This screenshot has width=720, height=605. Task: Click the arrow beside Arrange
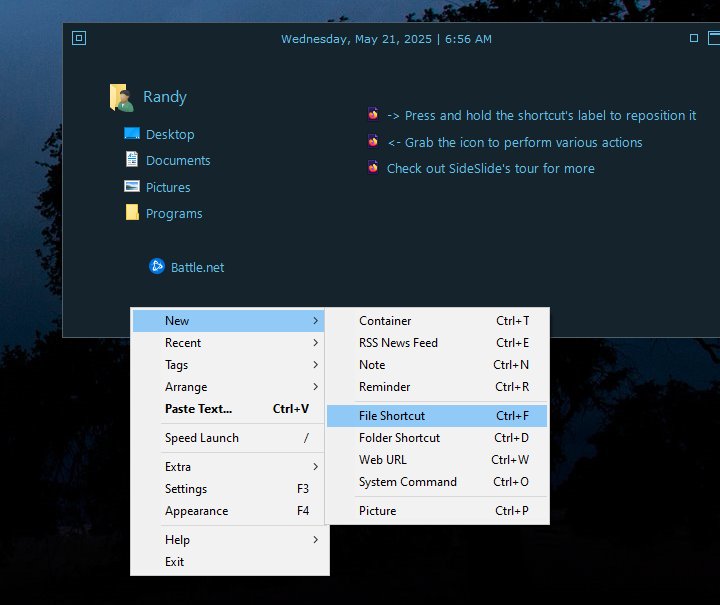[x=315, y=387]
